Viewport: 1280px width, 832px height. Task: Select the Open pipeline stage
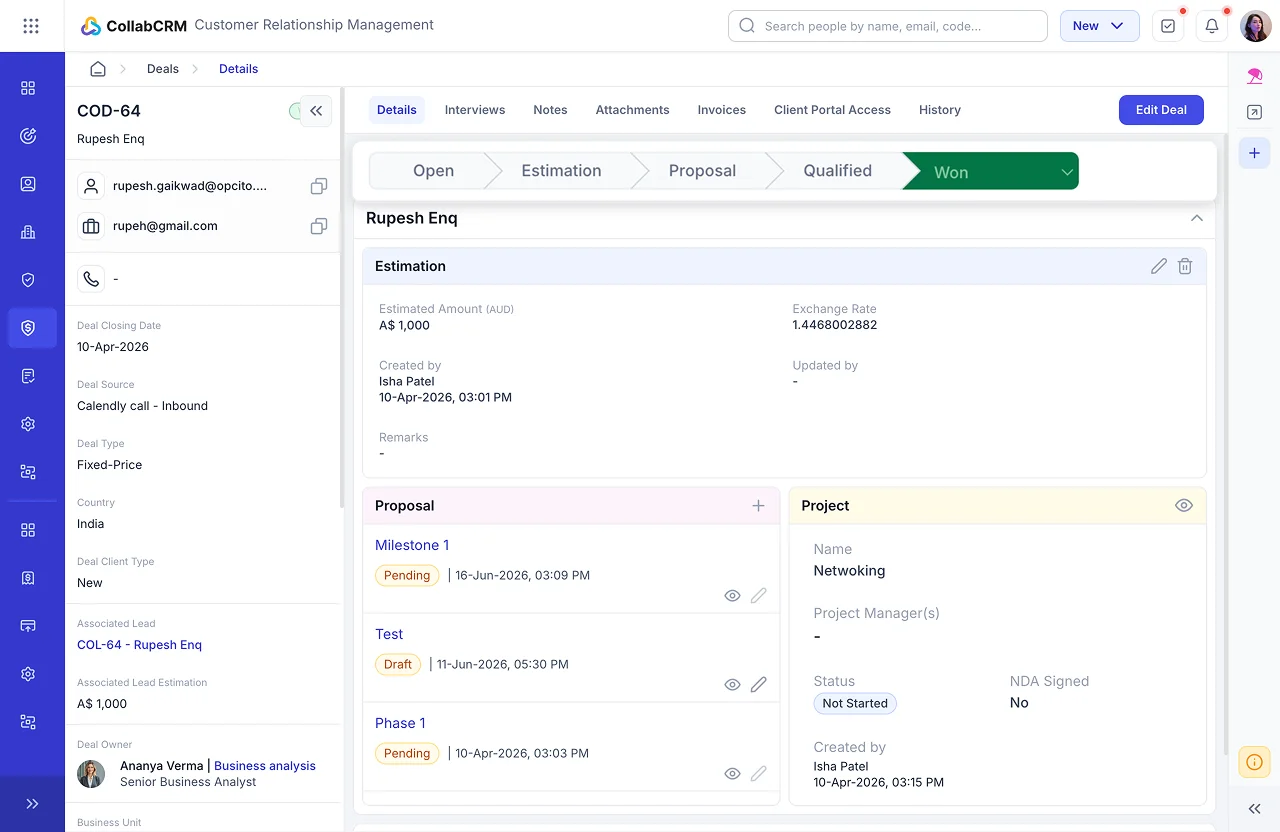[x=433, y=171]
